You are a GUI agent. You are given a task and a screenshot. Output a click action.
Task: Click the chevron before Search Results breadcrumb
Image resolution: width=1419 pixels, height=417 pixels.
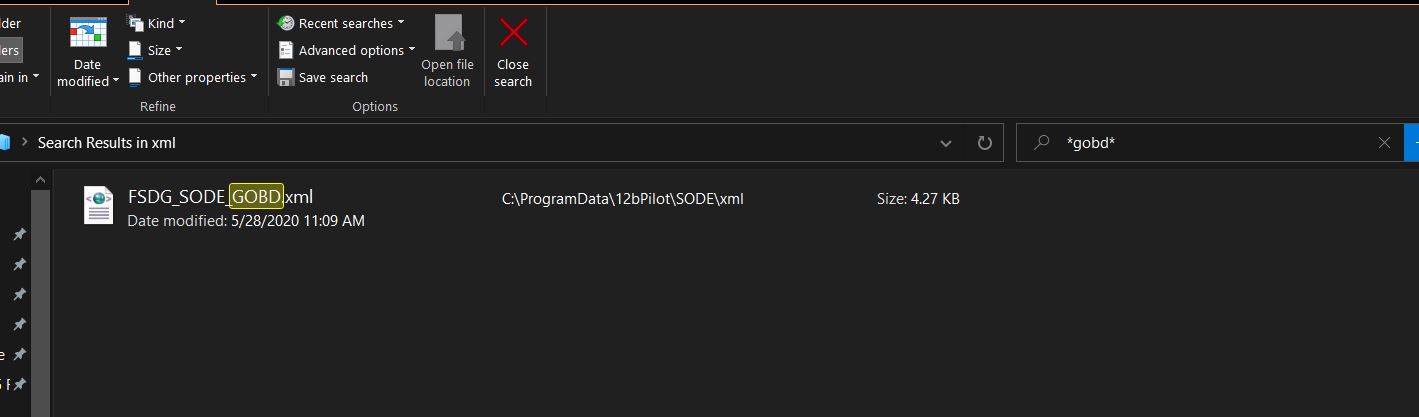tap(23, 143)
